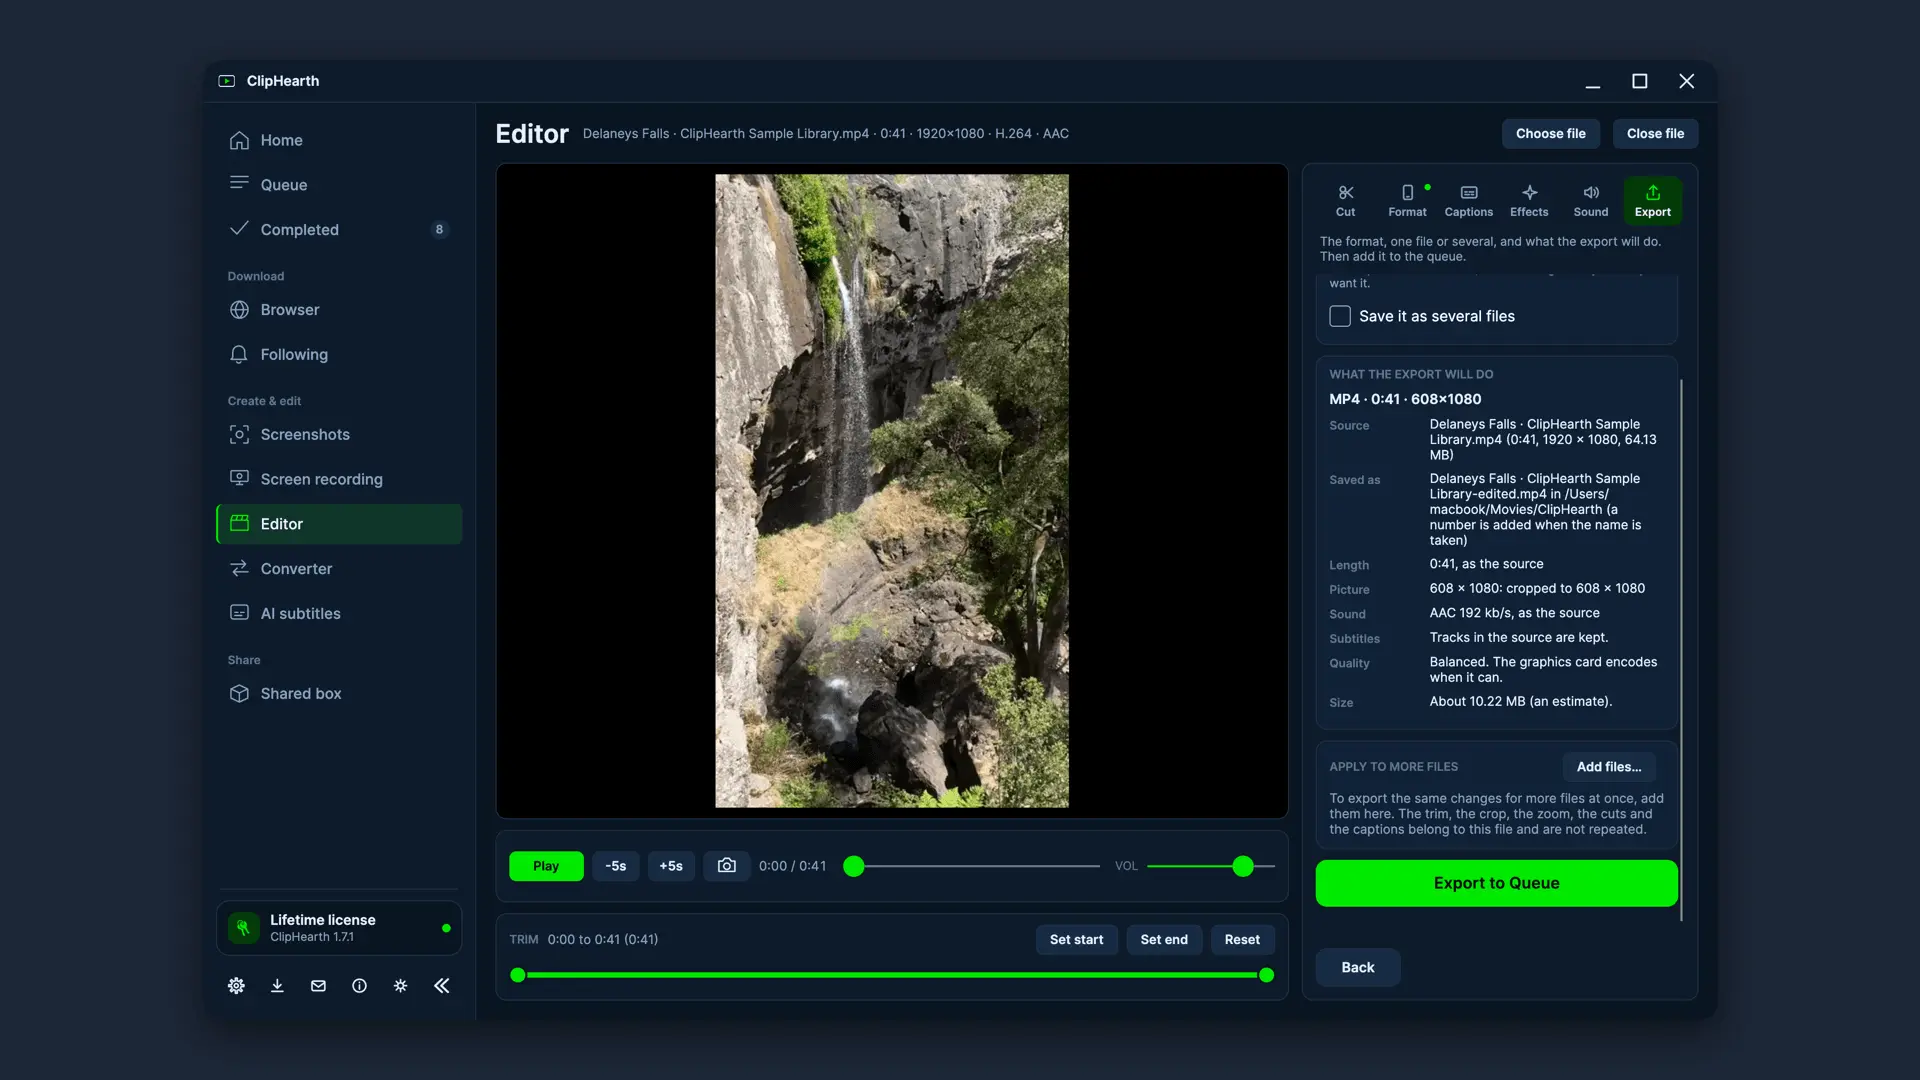This screenshot has height=1080, width=1920.
Task: Switch to the Format tab
Action: [x=1407, y=200]
